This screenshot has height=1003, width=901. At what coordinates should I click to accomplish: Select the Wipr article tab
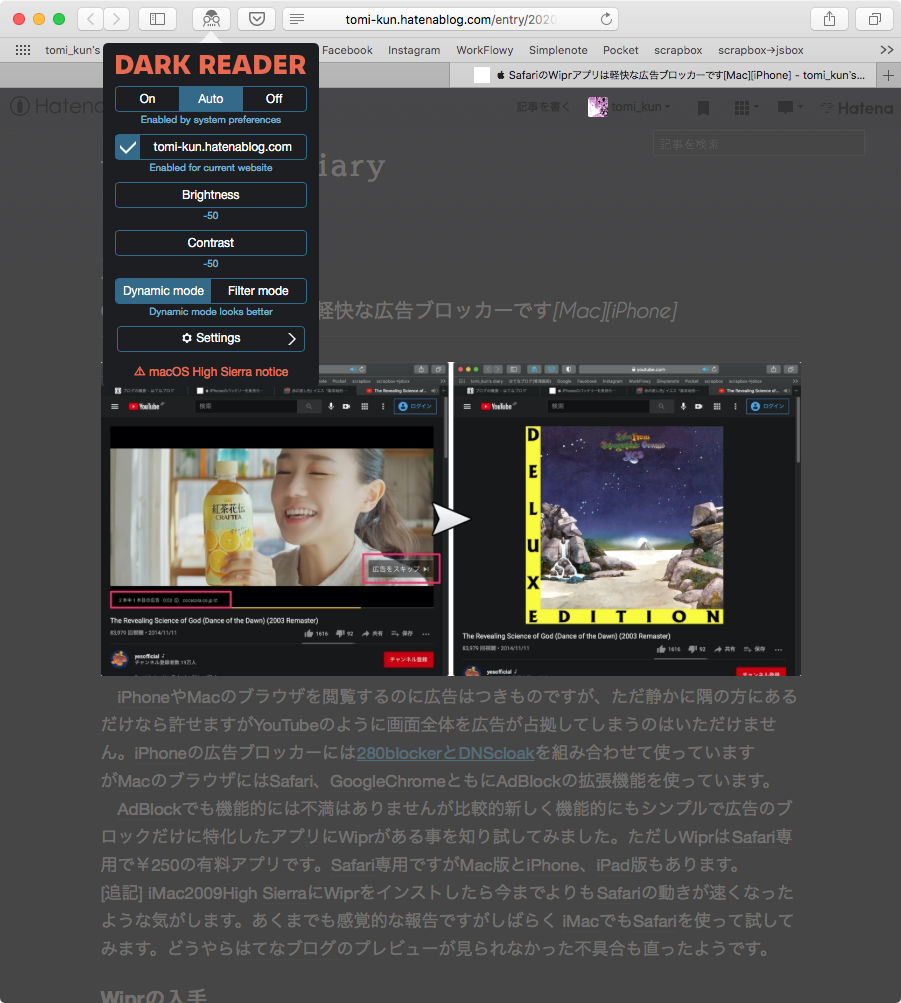click(663, 75)
